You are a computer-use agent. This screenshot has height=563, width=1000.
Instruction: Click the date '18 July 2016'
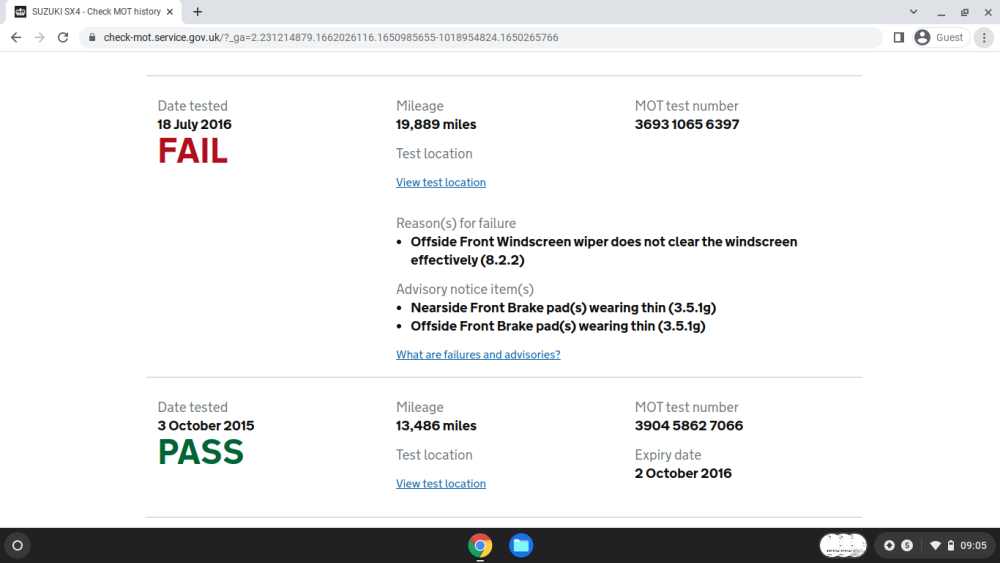tap(195, 124)
